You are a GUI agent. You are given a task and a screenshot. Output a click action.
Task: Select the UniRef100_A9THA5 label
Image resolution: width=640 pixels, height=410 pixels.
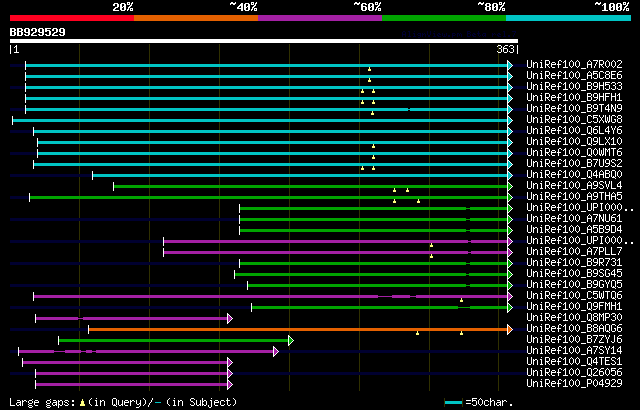[x=574, y=196]
